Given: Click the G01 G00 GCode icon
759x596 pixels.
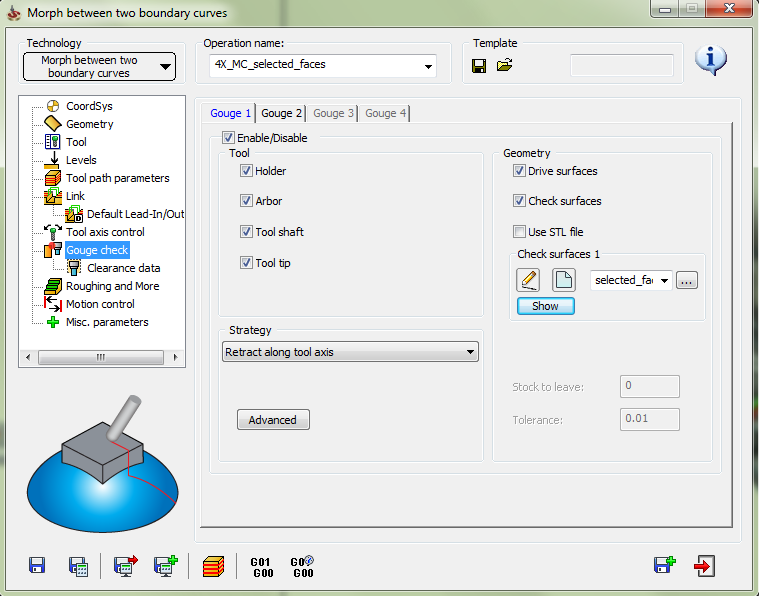Looking at the screenshot, I should (x=261, y=567).
